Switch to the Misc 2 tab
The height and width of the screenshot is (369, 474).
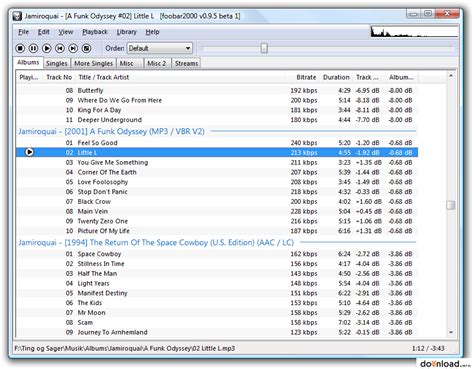[x=157, y=63]
